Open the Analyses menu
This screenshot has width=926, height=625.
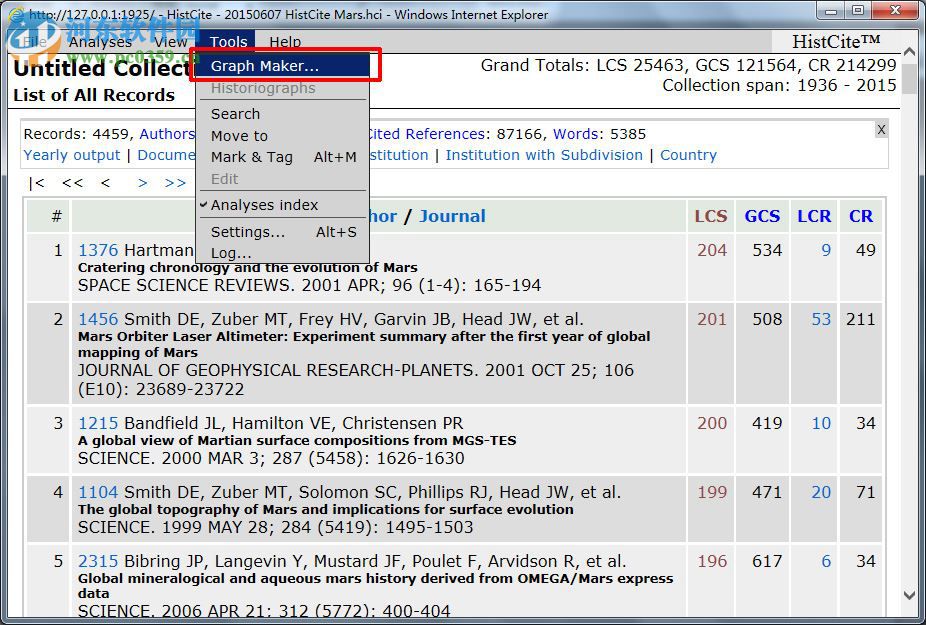tap(100, 41)
